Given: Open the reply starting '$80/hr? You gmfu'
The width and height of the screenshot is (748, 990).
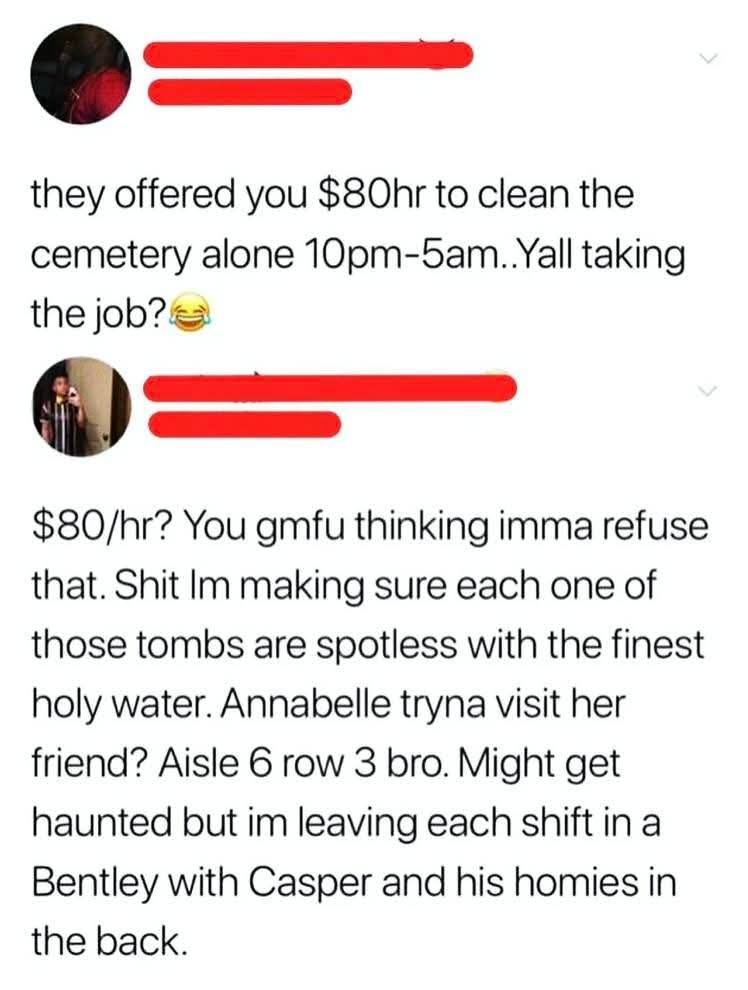Looking at the screenshot, I should [x=369, y=734].
